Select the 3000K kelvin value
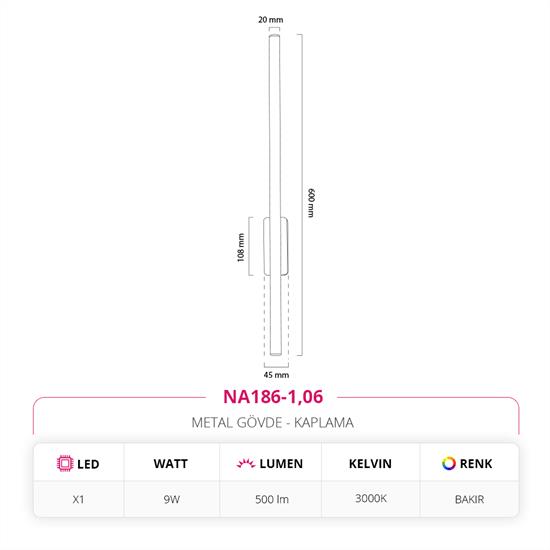550x550 pixels. [x=371, y=498]
